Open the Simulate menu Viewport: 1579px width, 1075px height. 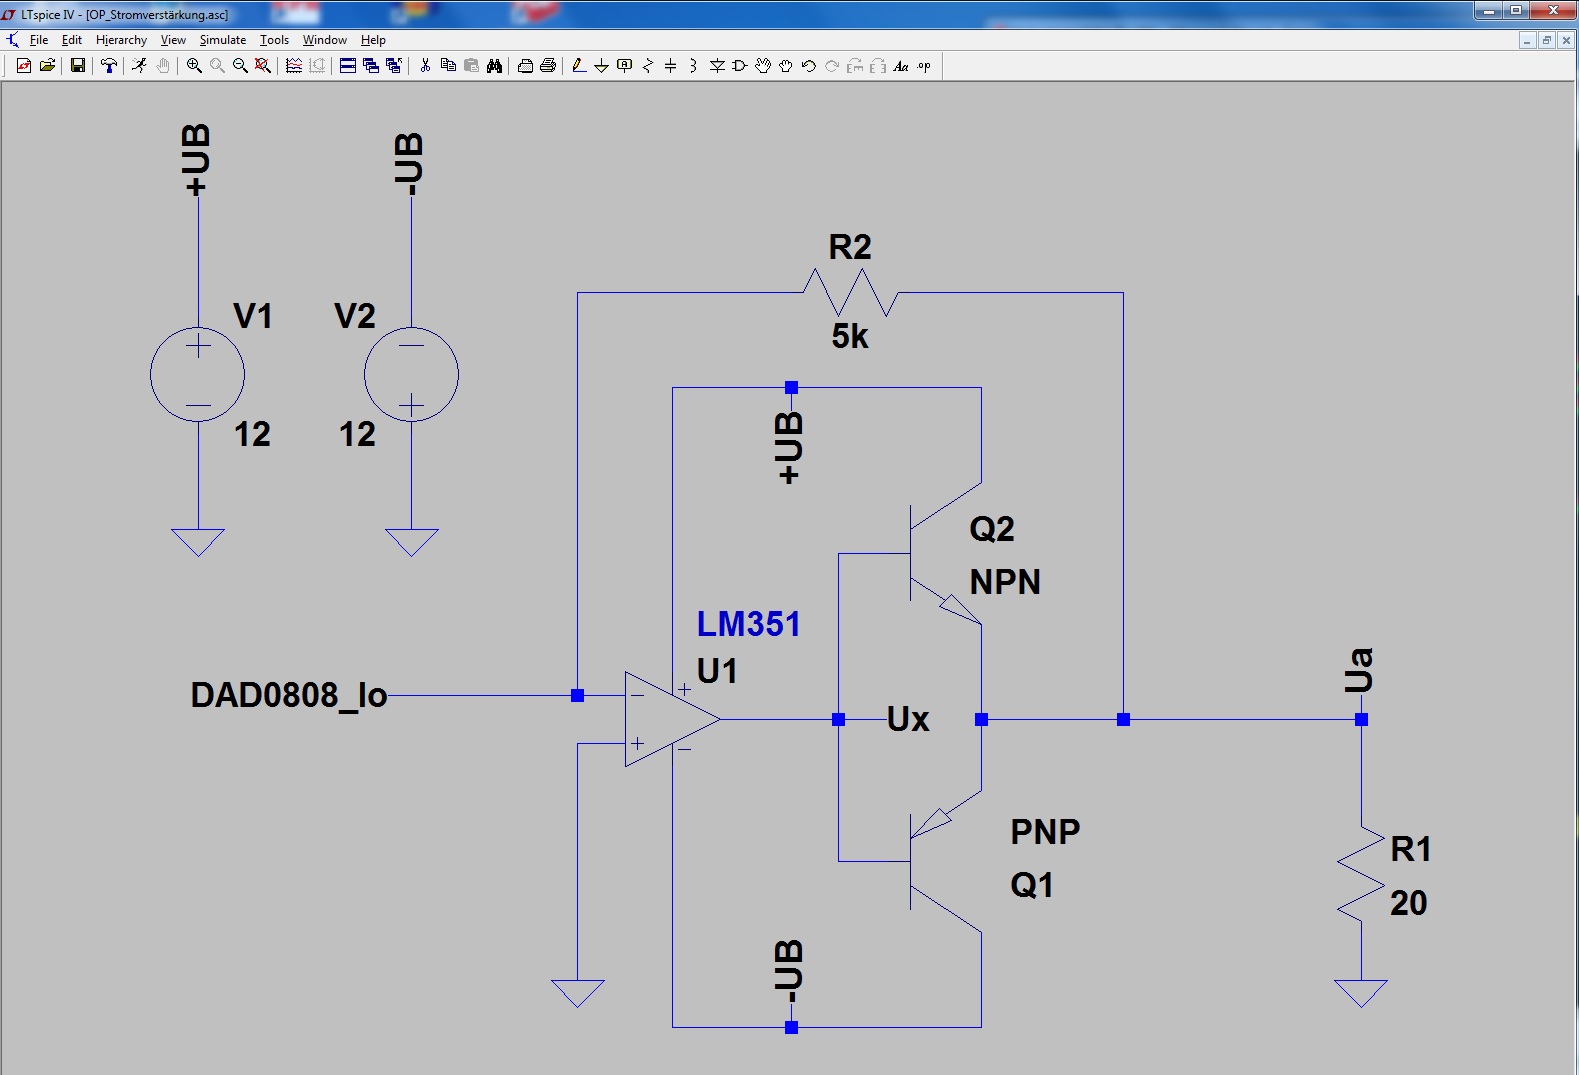point(223,40)
